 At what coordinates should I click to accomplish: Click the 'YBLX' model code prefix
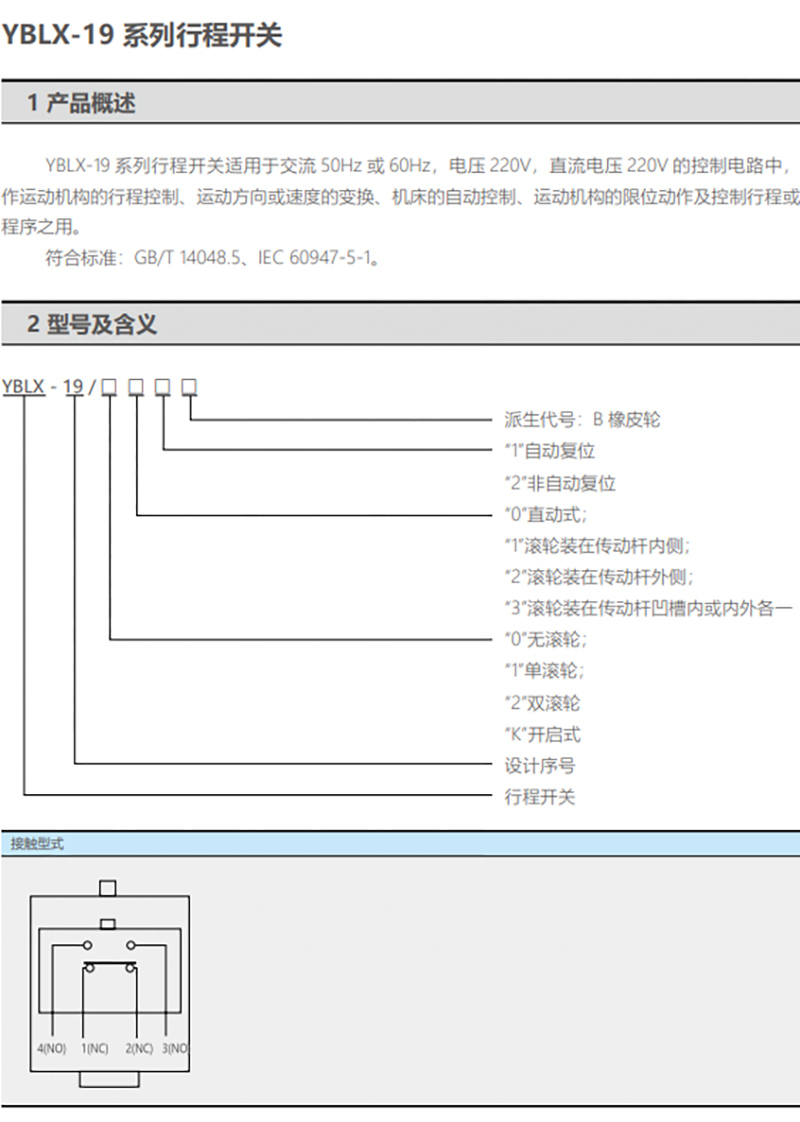click(x=23, y=387)
